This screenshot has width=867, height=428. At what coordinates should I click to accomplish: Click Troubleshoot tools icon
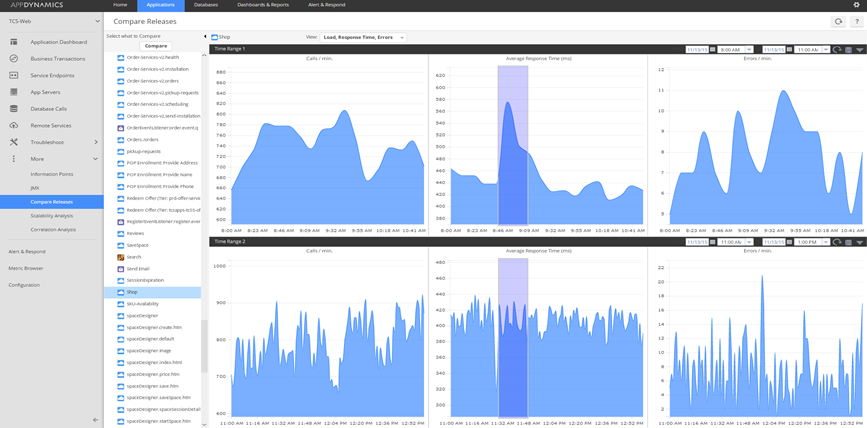[x=14, y=142]
